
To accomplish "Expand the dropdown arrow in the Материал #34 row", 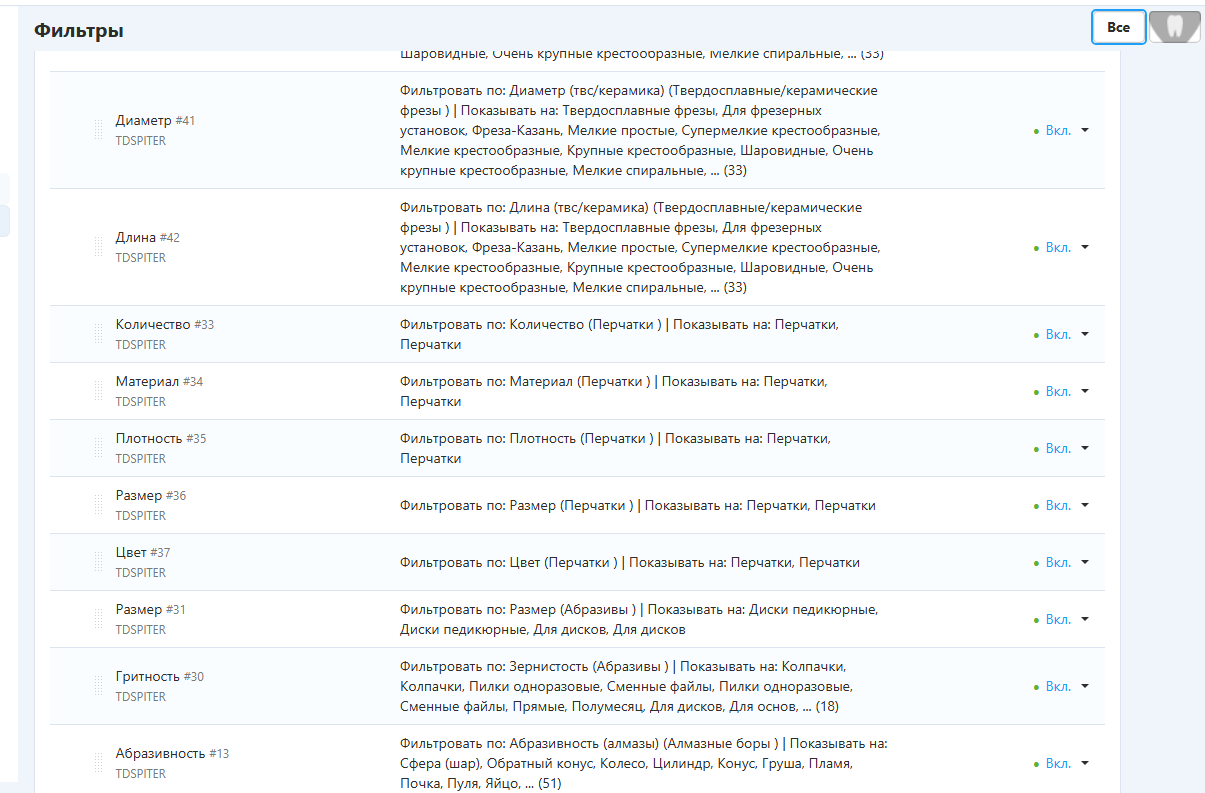I will pyautogui.click(x=1085, y=392).
